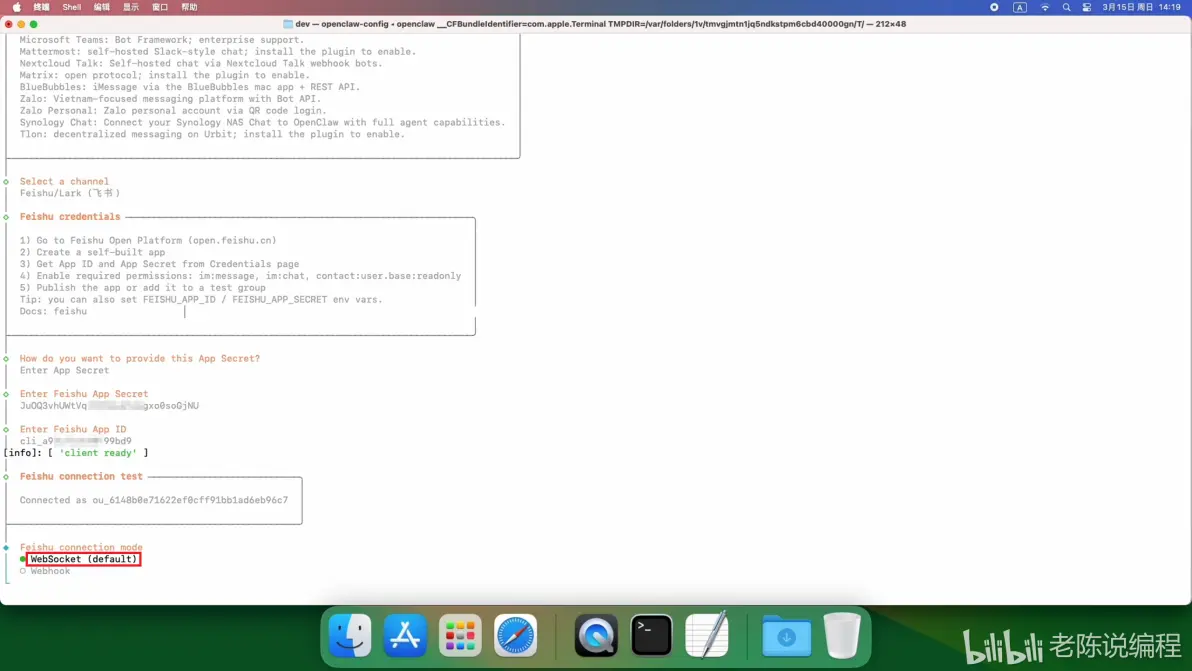Click the date and time display

point(1141,7)
